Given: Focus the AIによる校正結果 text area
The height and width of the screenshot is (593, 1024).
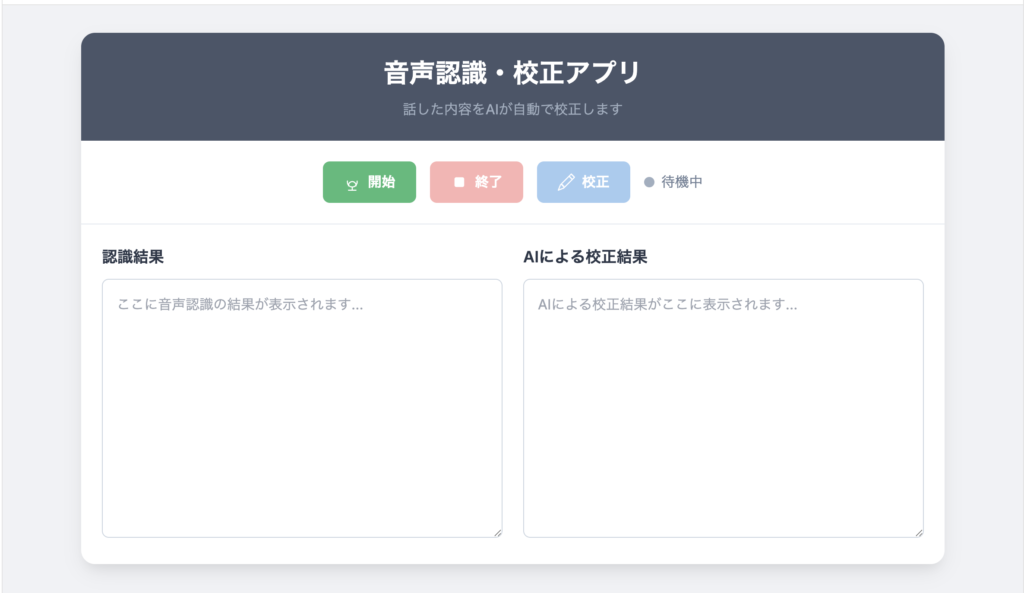Looking at the screenshot, I should [722, 420].
